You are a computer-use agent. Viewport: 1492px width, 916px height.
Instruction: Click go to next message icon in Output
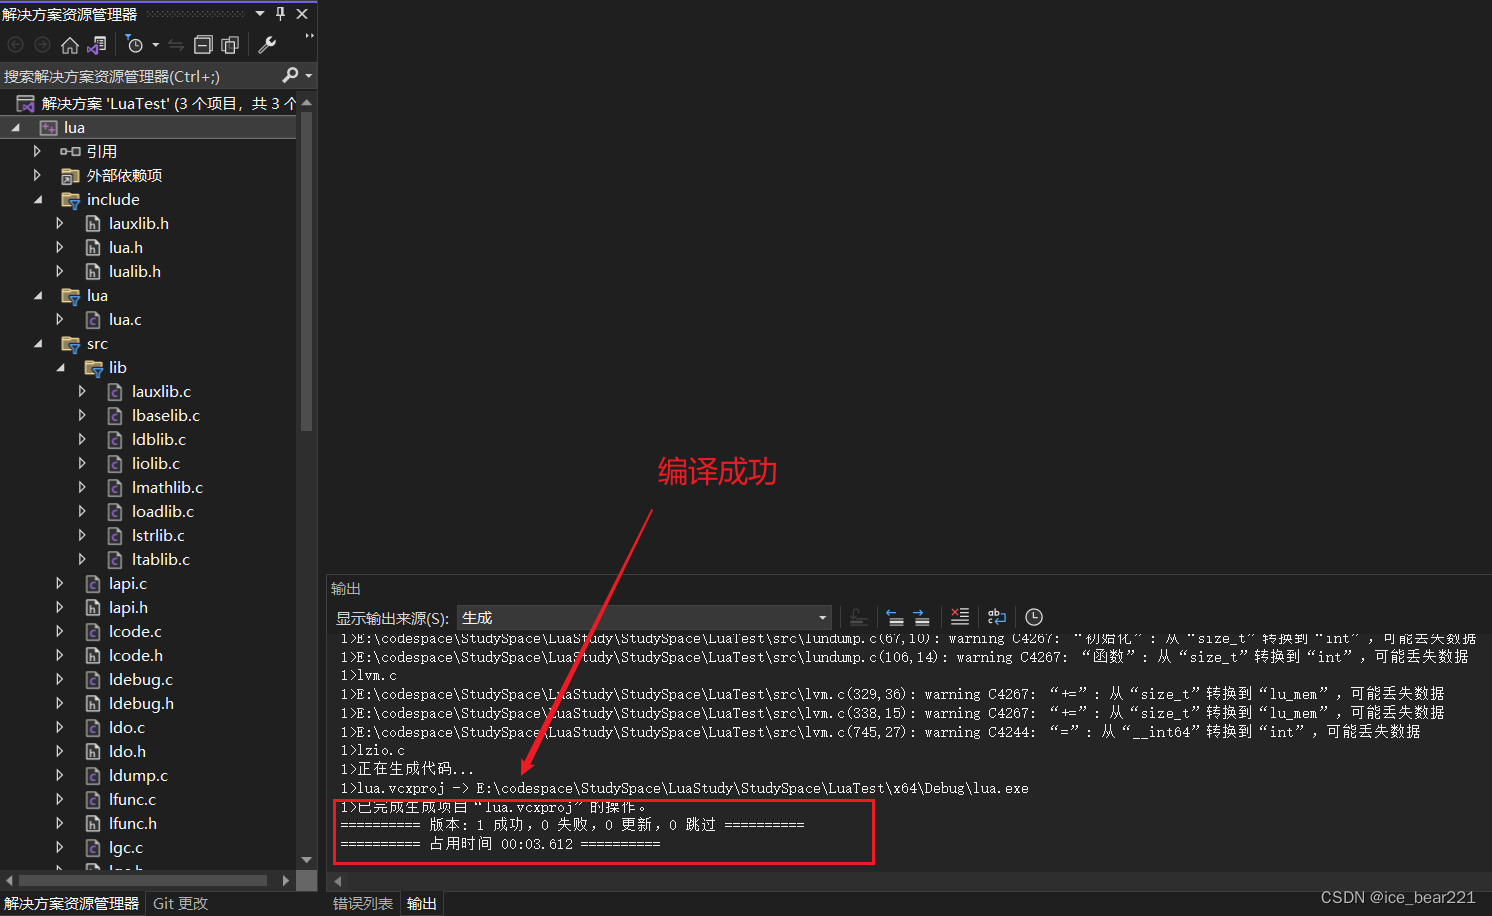click(922, 617)
